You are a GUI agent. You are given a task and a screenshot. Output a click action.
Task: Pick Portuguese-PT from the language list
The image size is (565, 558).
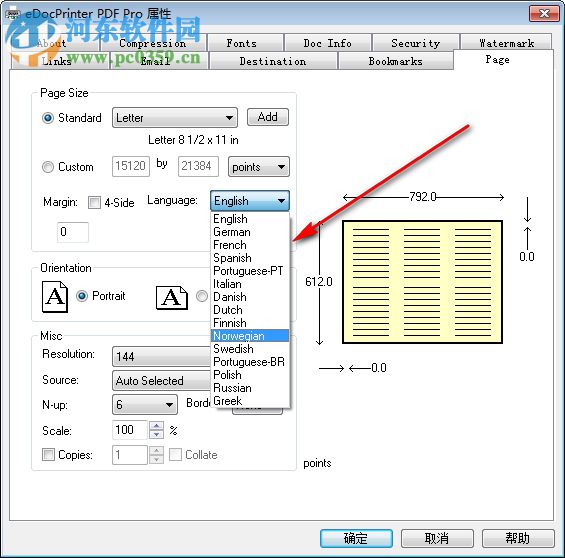click(x=250, y=271)
